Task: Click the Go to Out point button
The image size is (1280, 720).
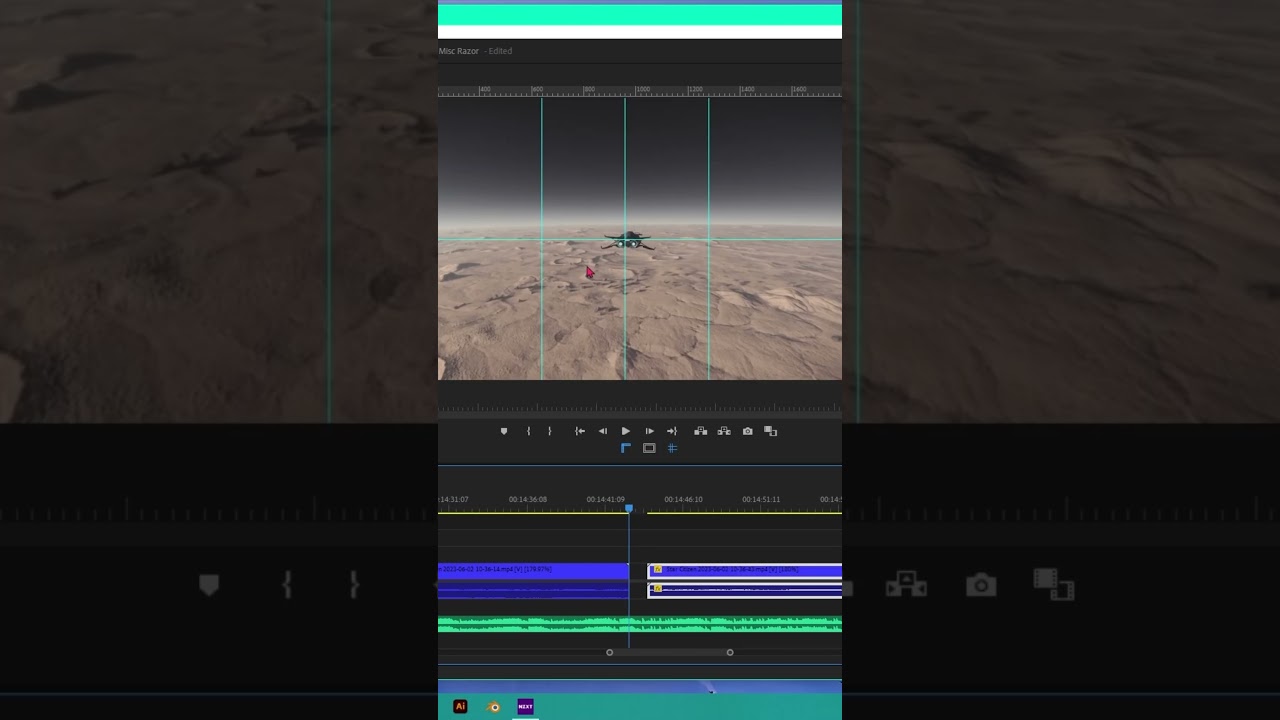Action: [x=672, y=431]
